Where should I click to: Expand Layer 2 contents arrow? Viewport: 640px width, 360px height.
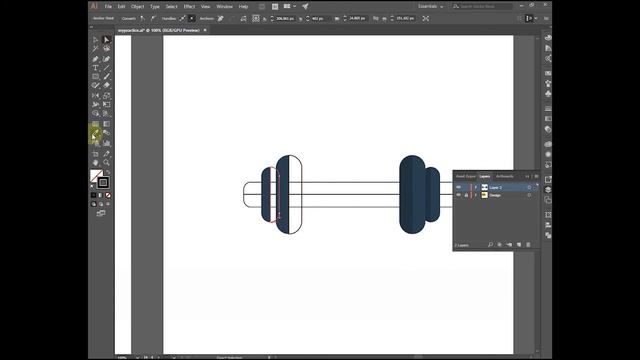click(x=476, y=187)
